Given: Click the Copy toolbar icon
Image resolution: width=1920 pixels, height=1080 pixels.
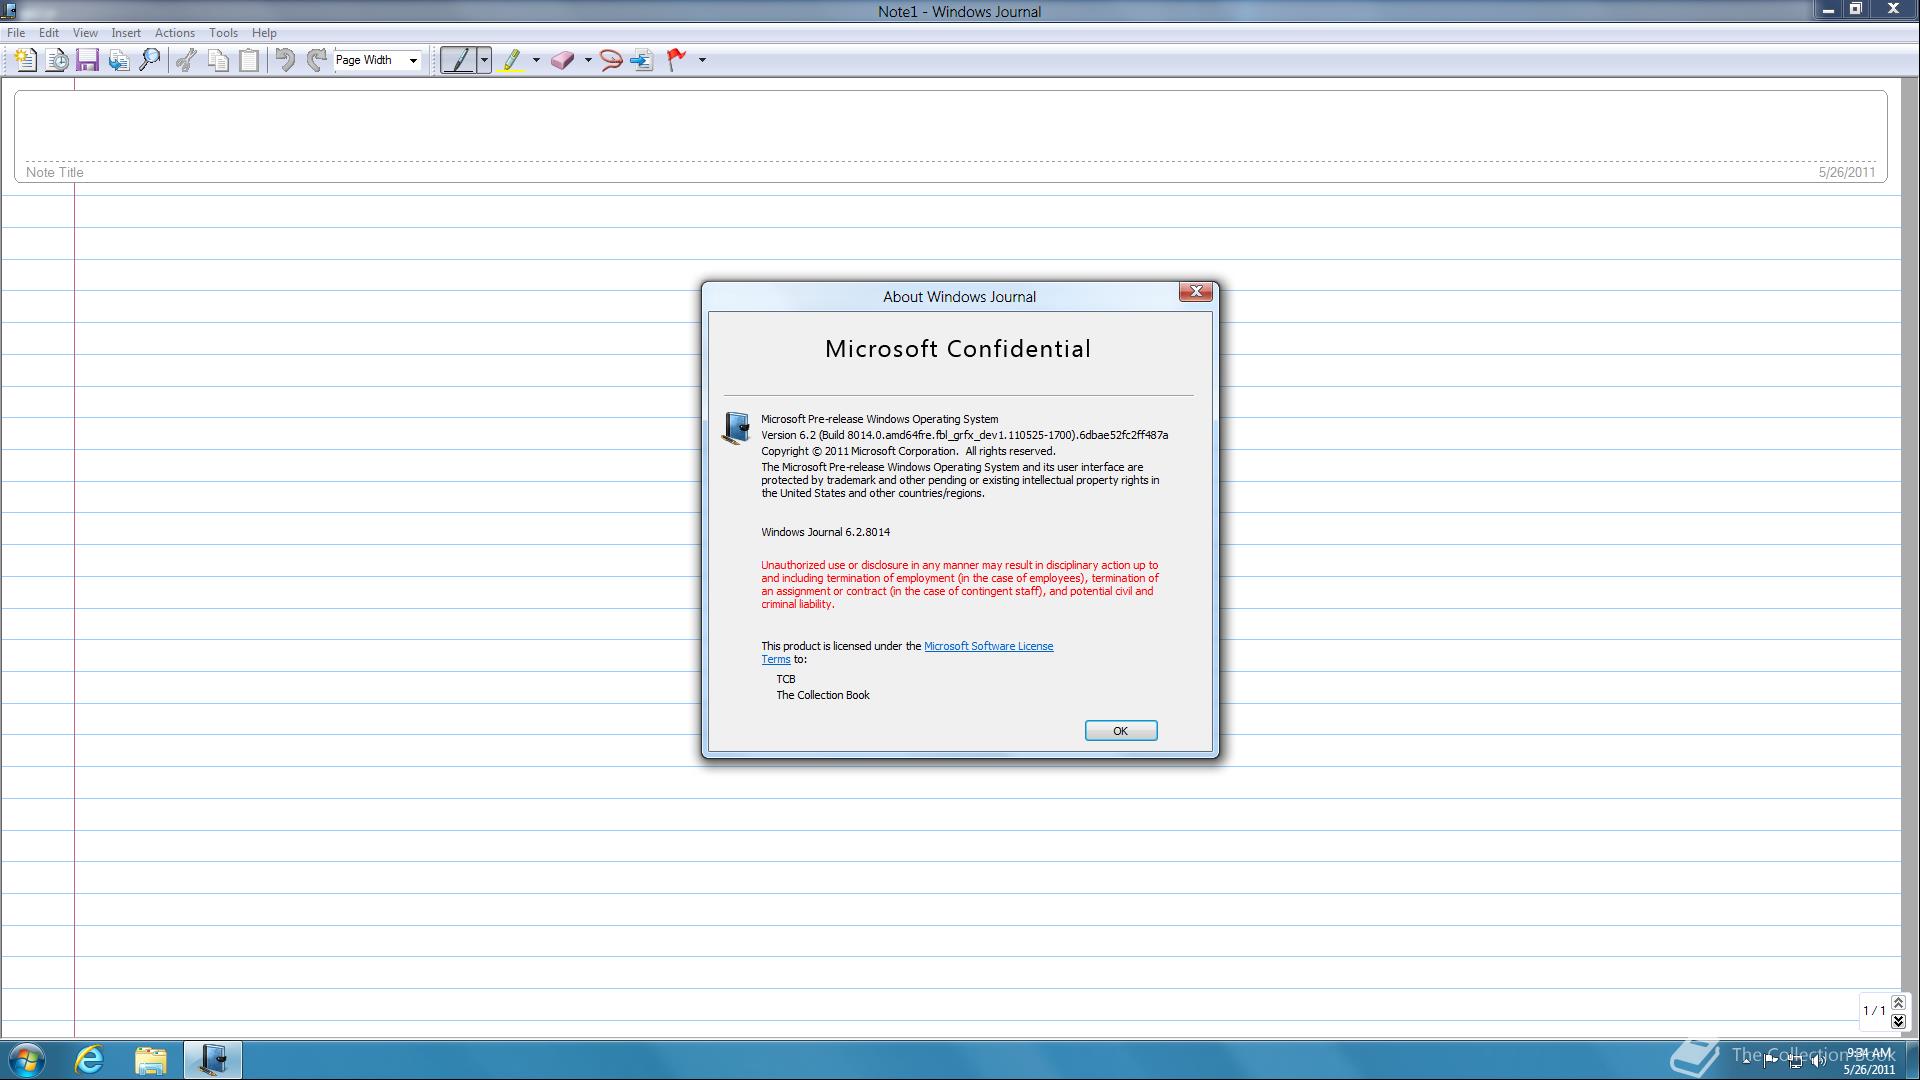Looking at the screenshot, I should pyautogui.click(x=217, y=60).
